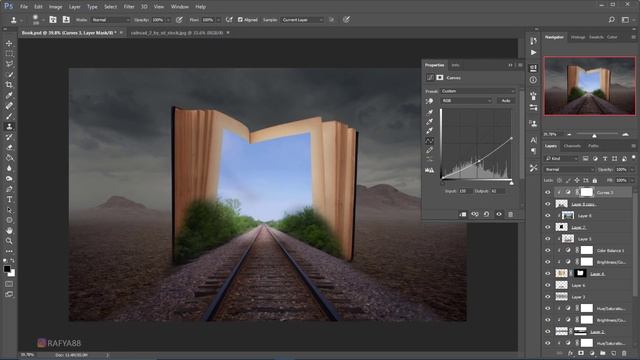This screenshot has height=360, width=640.
Task: Click the Auto button in Curves
Action: tap(506, 100)
